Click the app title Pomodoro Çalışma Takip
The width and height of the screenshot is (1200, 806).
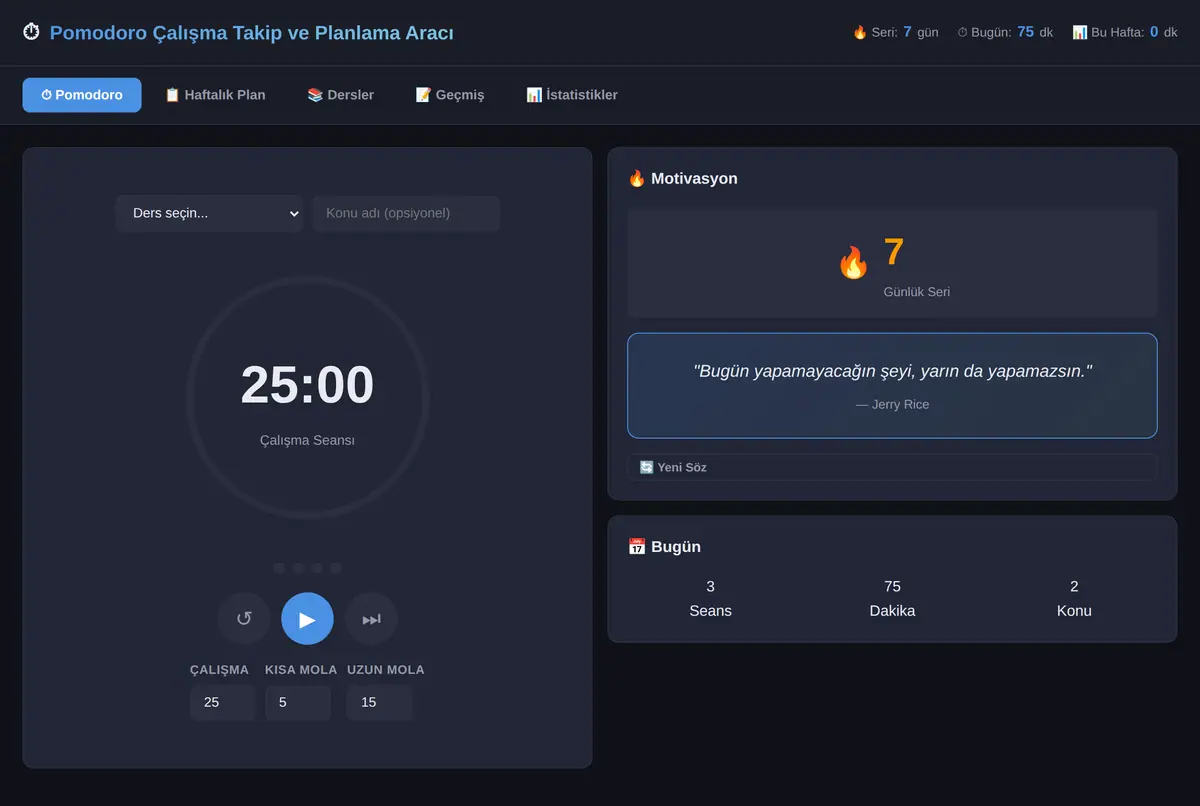click(252, 33)
